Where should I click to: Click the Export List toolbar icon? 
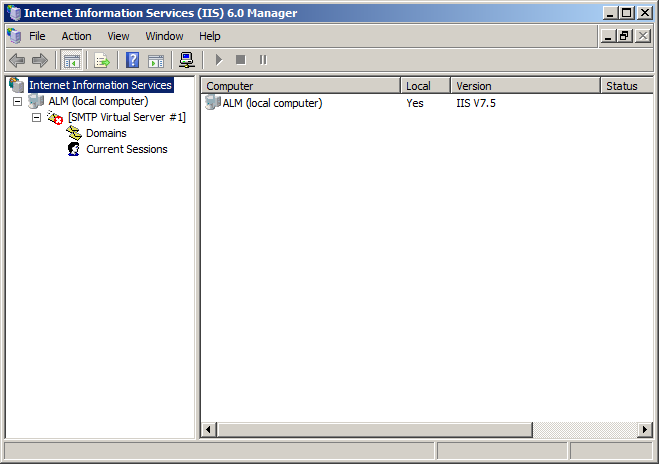[x=102, y=61]
